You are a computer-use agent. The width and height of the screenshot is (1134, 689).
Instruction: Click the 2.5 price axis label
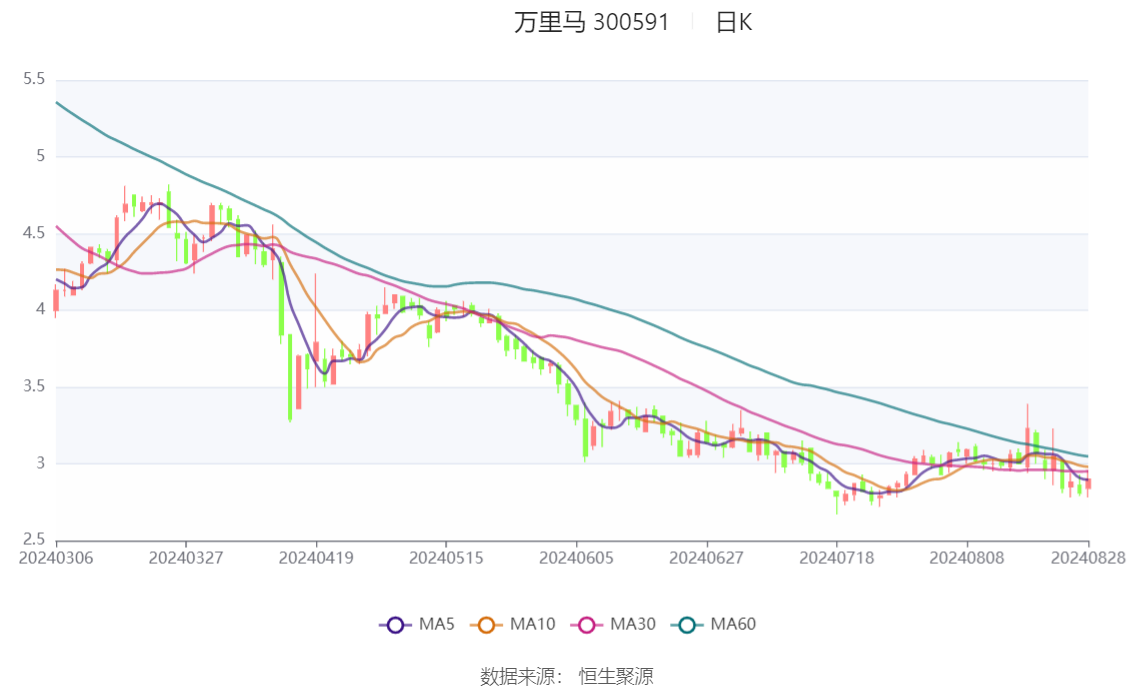(34, 539)
